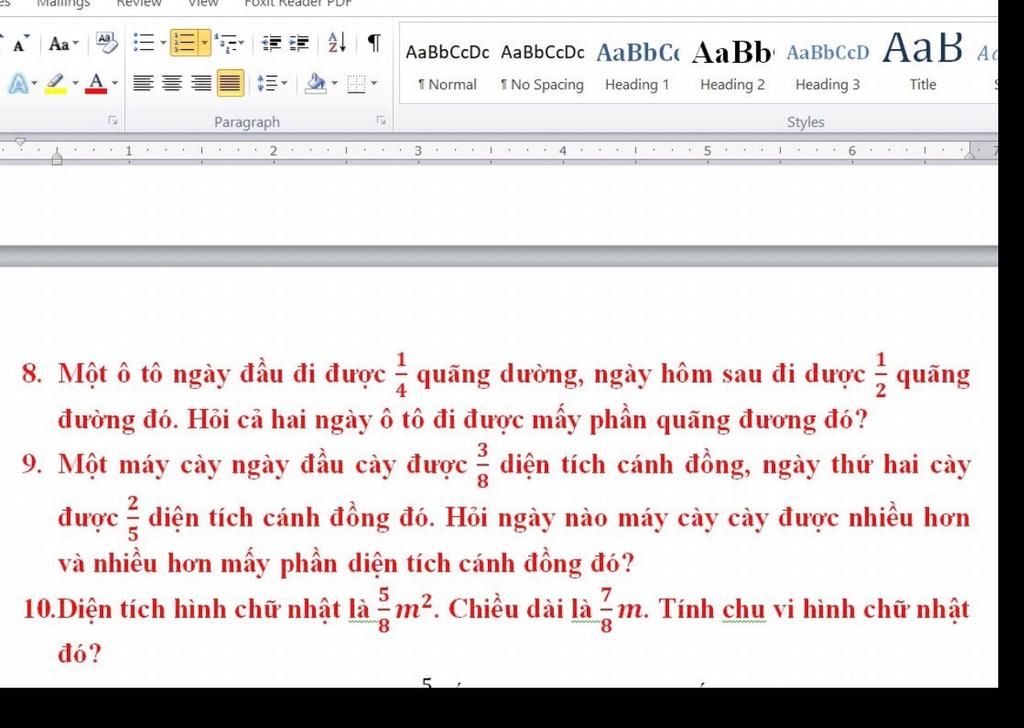Shrink the font size with the small A icon
This screenshot has height=728, width=1024.
click(20, 44)
